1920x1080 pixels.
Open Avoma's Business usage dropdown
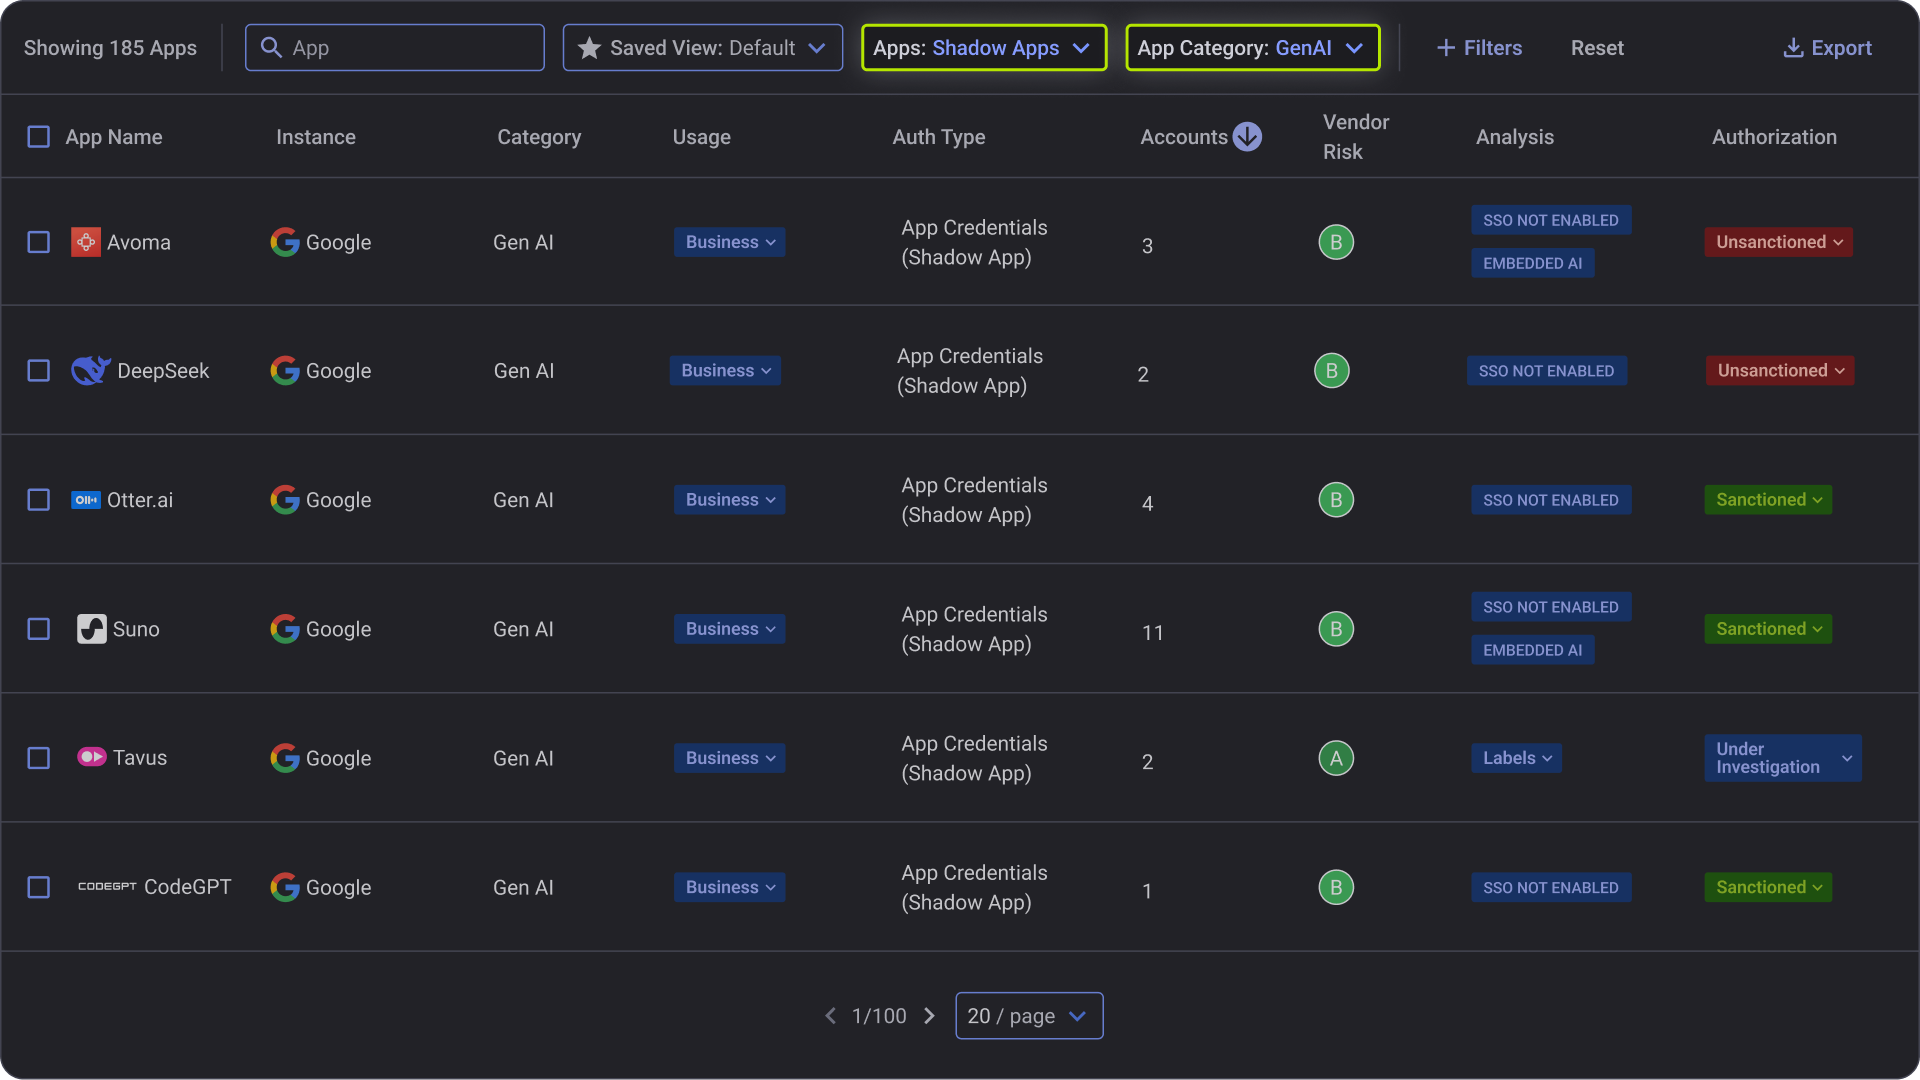[x=729, y=242]
